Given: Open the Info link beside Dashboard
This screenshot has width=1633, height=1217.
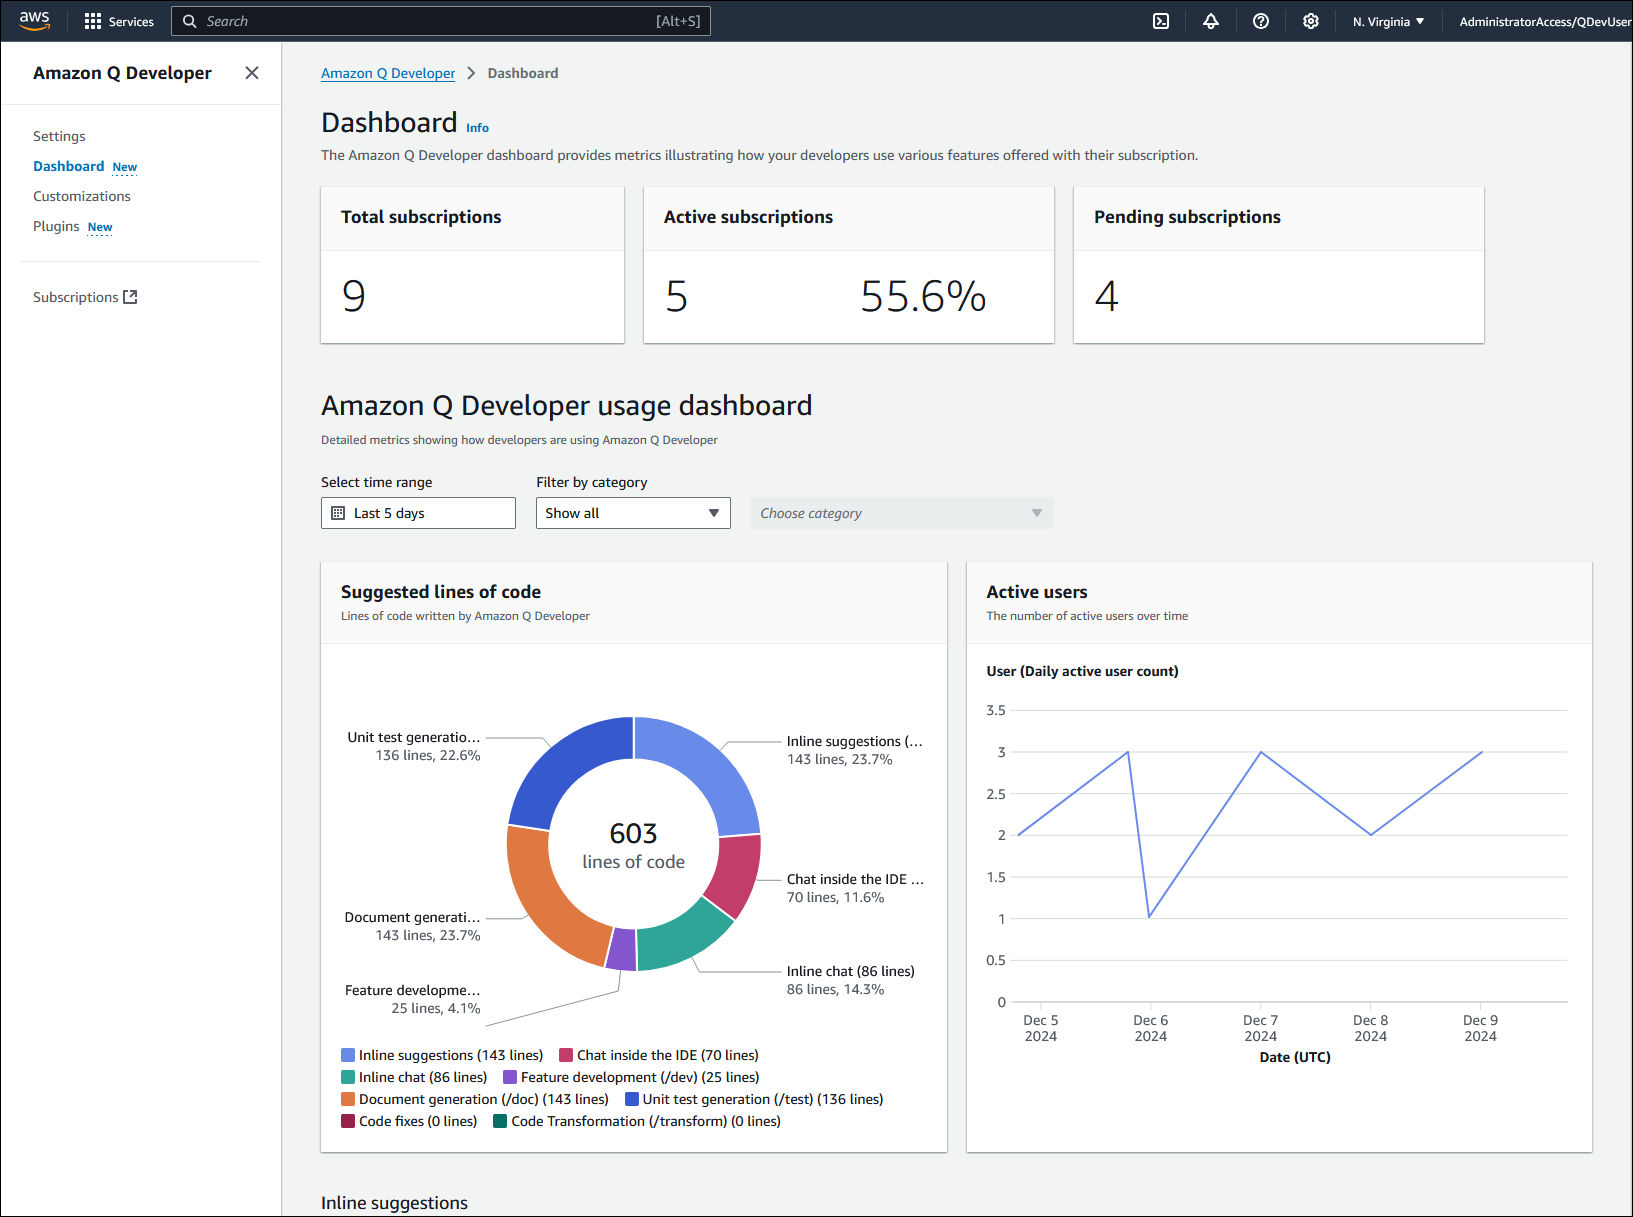Looking at the screenshot, I should click(x=477, y=127).
